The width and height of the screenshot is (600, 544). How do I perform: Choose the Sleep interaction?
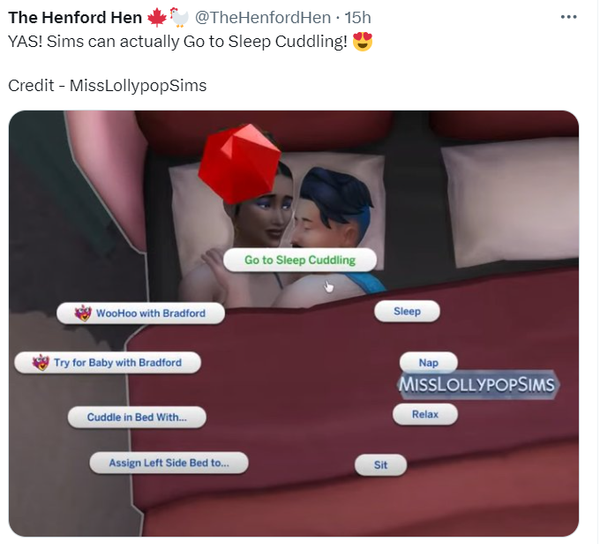click(x=407, y=311)
